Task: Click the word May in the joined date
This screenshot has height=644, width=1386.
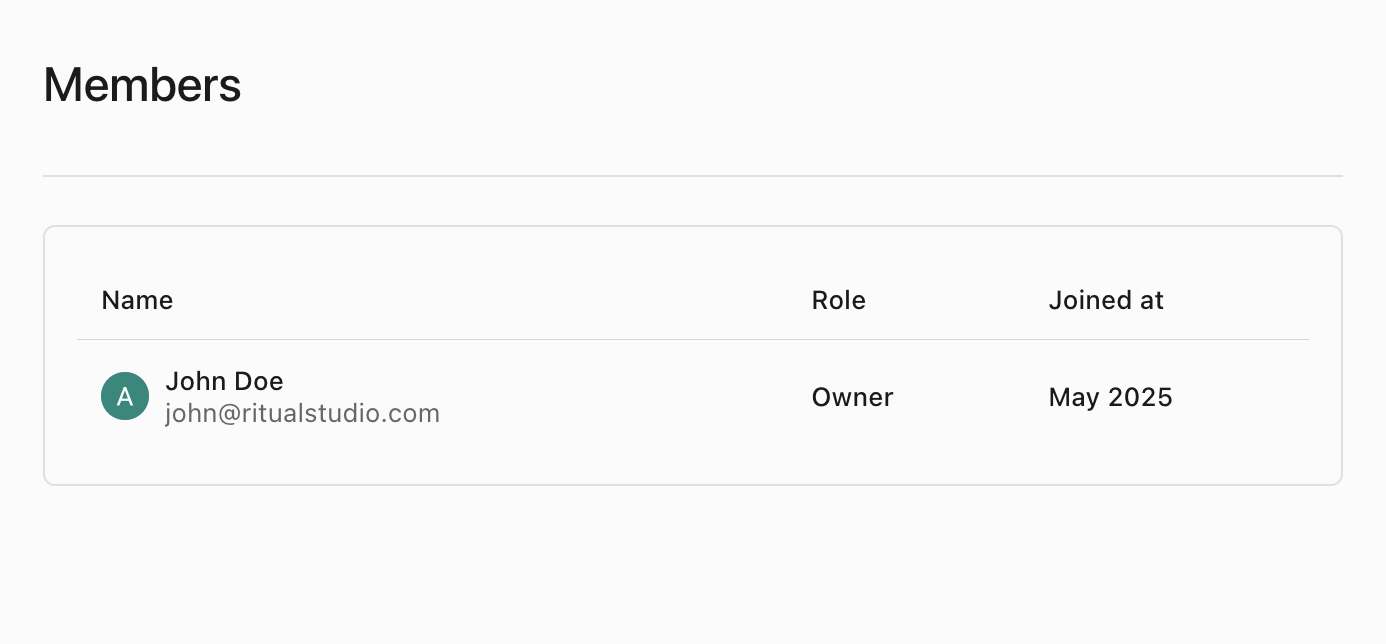Action: click(1074, 397)
